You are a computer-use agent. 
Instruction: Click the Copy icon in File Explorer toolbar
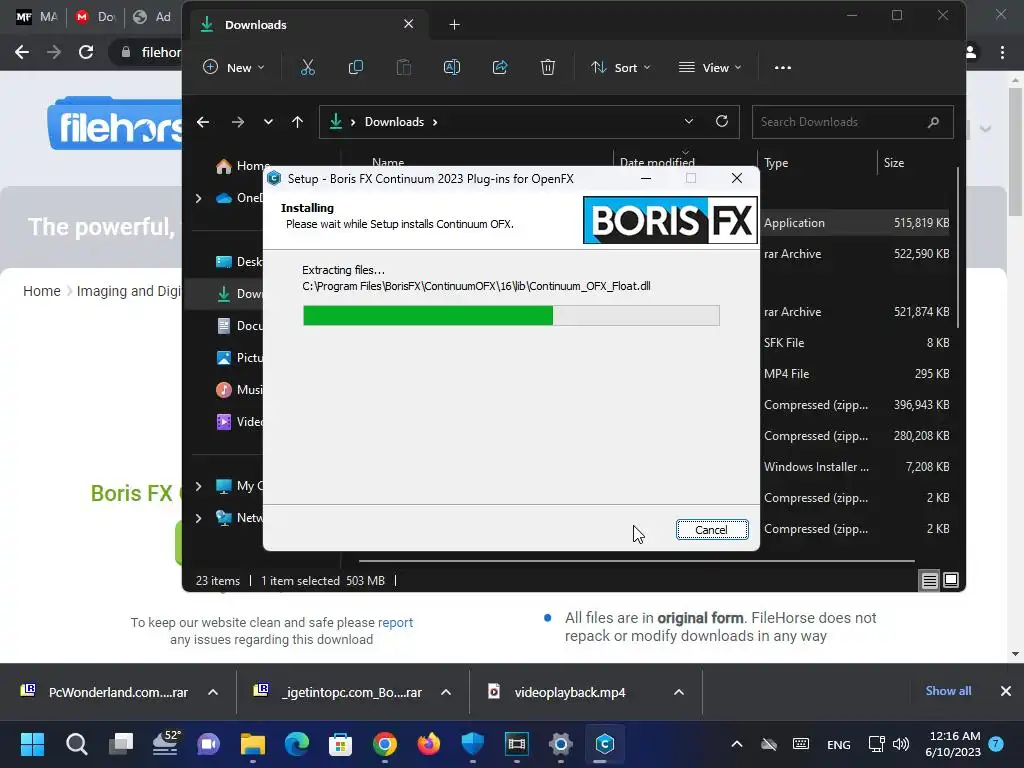pos(356,67)
